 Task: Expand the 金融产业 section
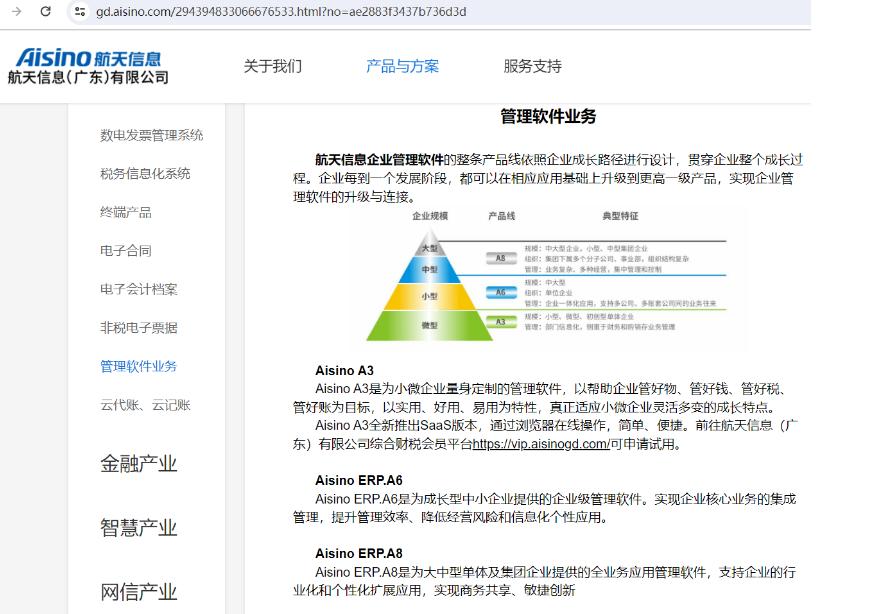138,464
